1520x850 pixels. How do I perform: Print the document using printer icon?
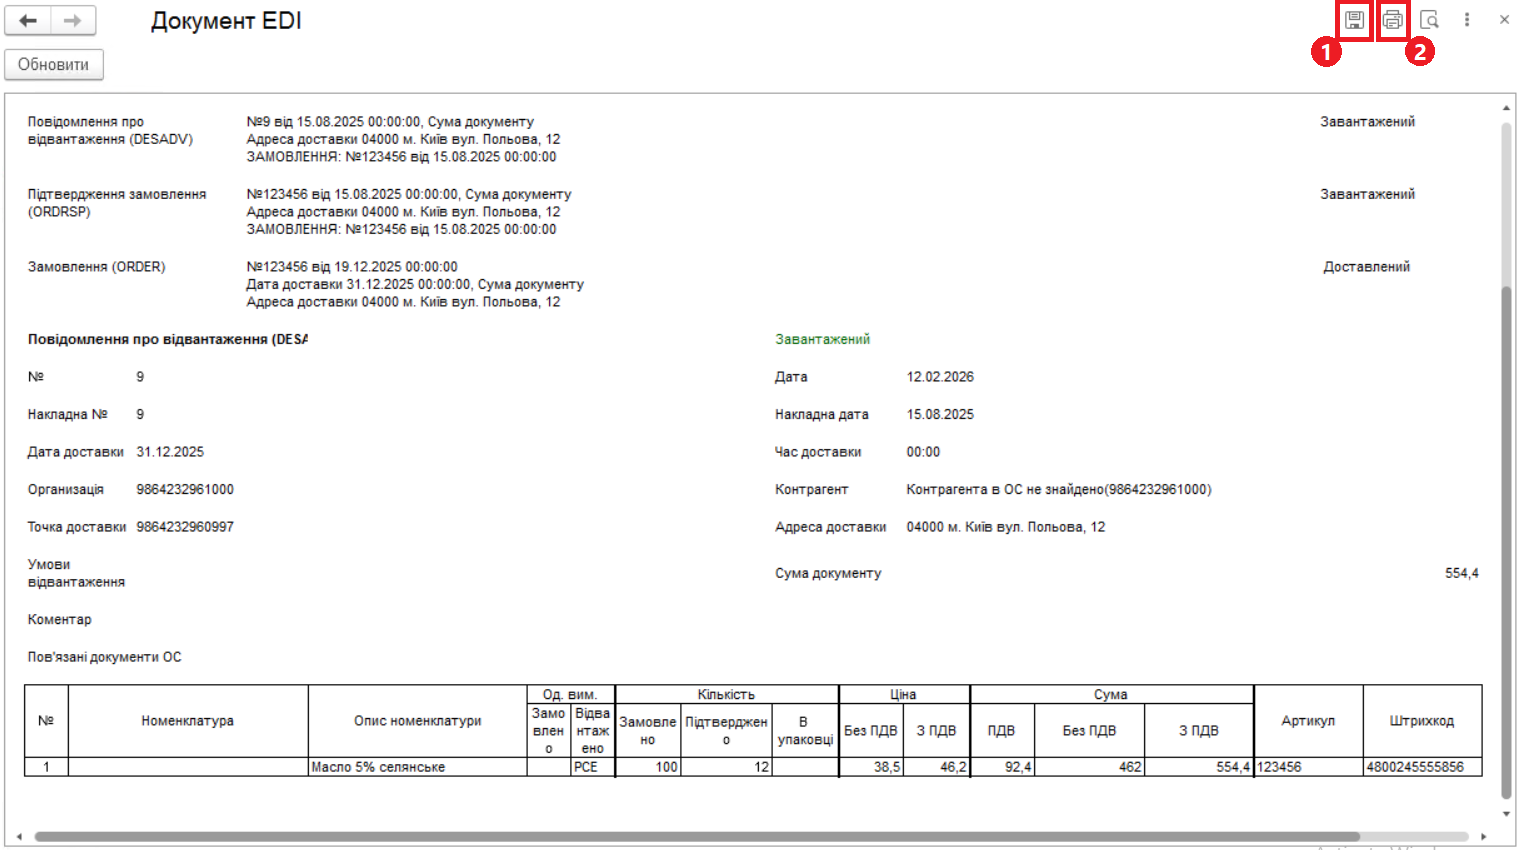pos(1392,20)
